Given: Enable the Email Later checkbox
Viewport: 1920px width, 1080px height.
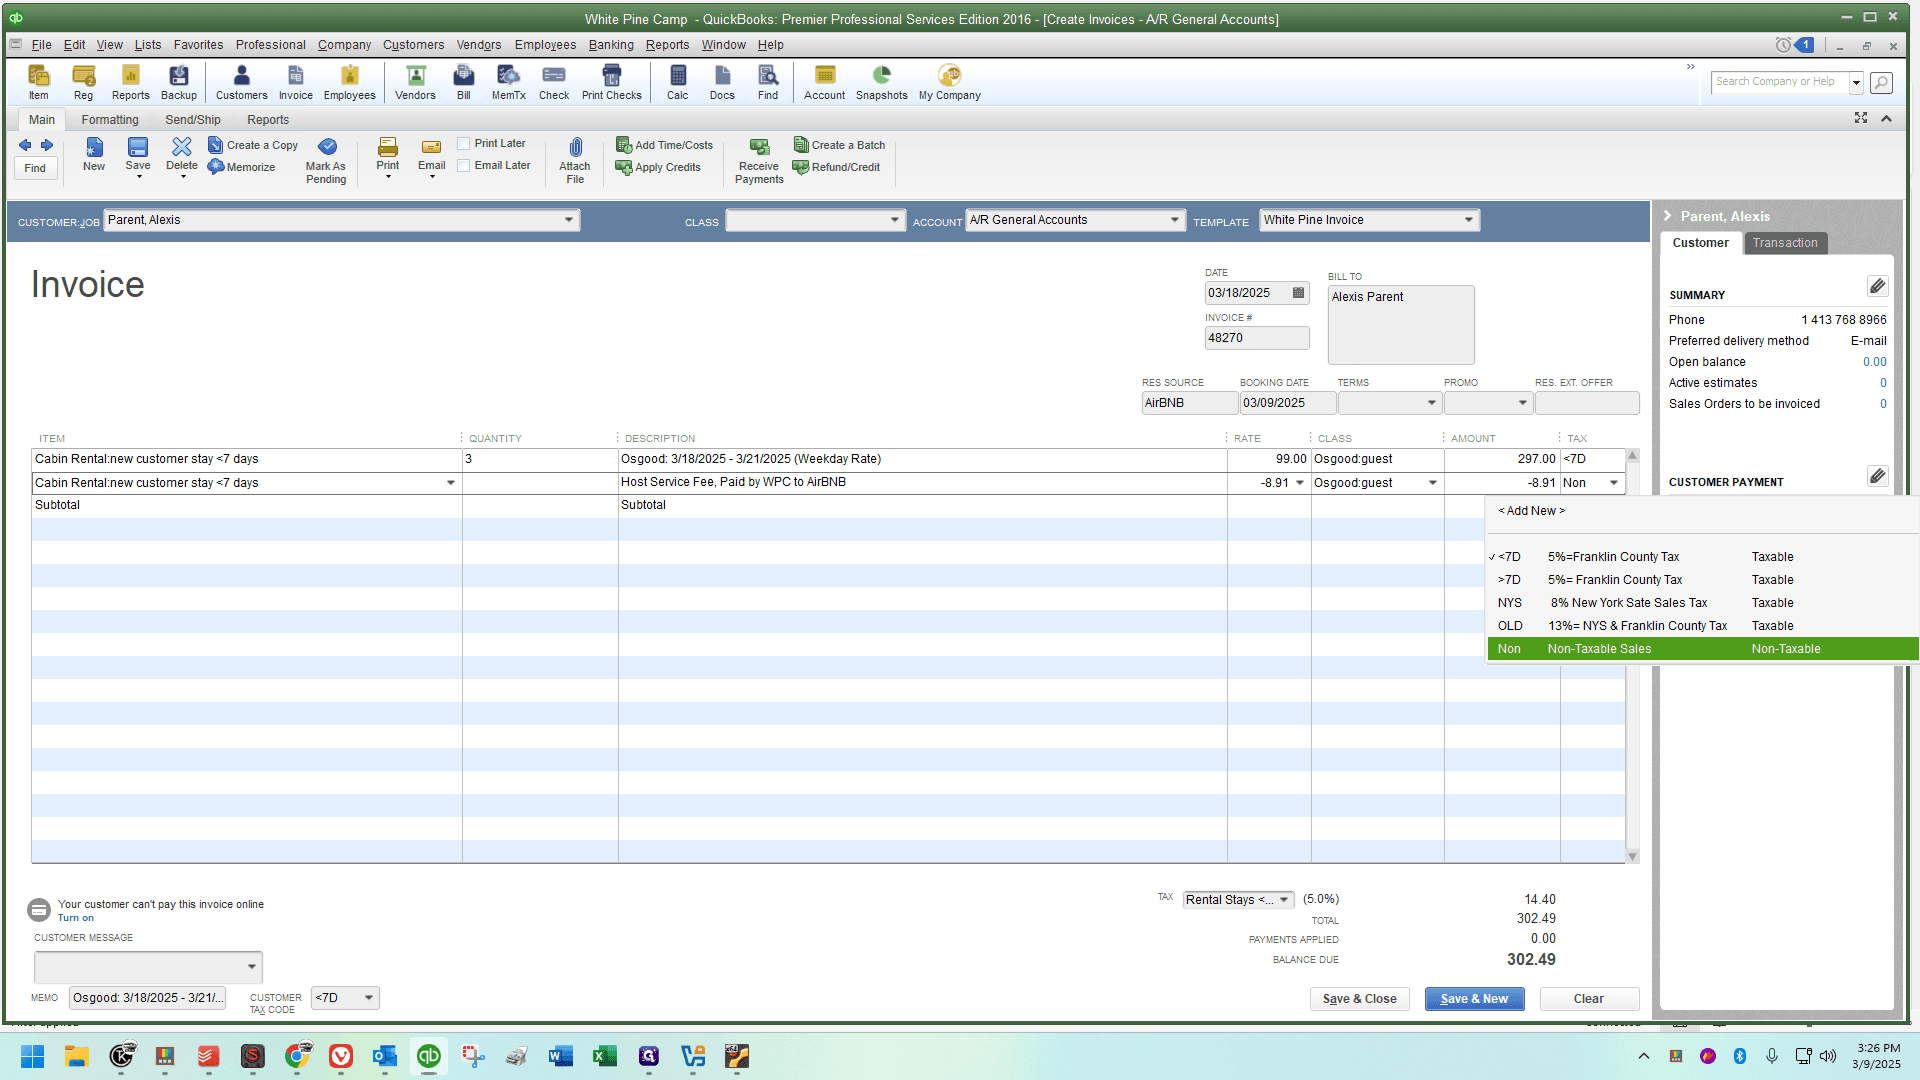Looking at the screenshot, I should 463,166.
